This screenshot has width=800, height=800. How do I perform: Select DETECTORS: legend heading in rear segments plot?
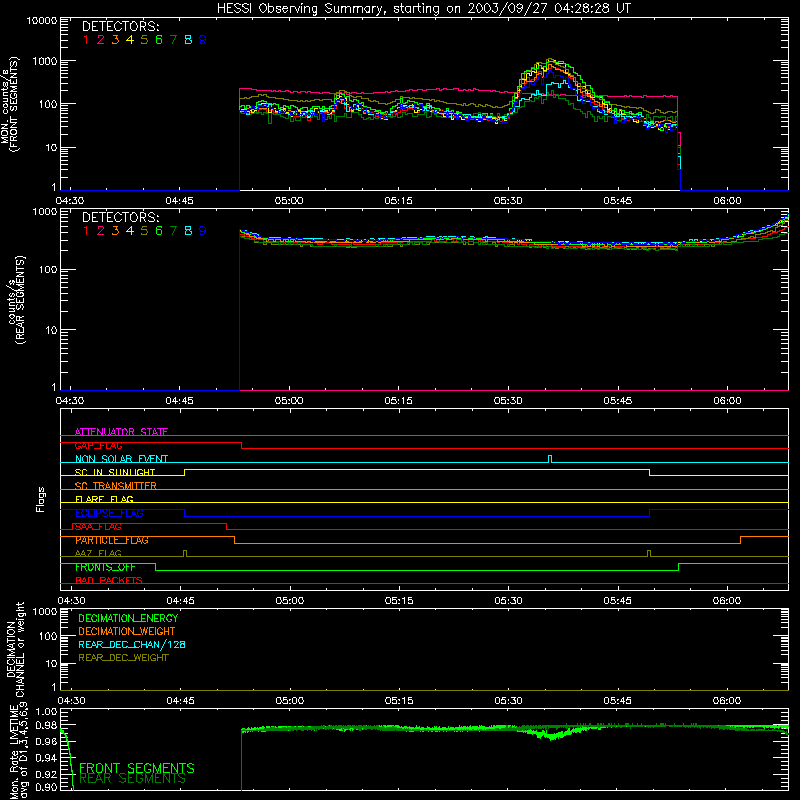pos(120,217)
